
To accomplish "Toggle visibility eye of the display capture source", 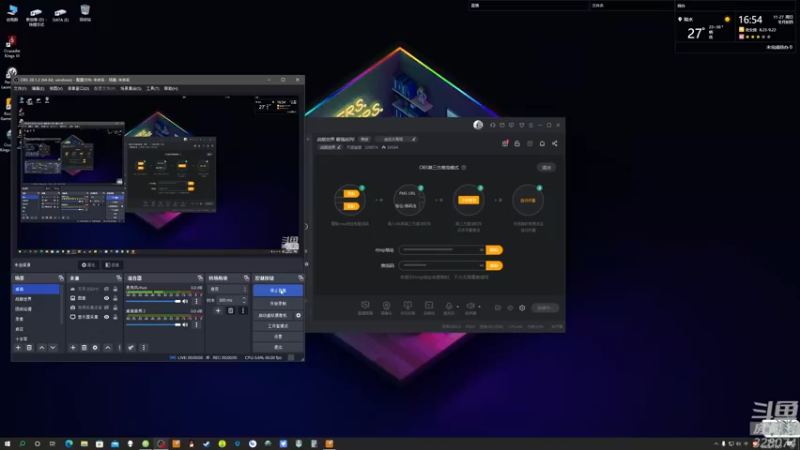I will 106,317.
